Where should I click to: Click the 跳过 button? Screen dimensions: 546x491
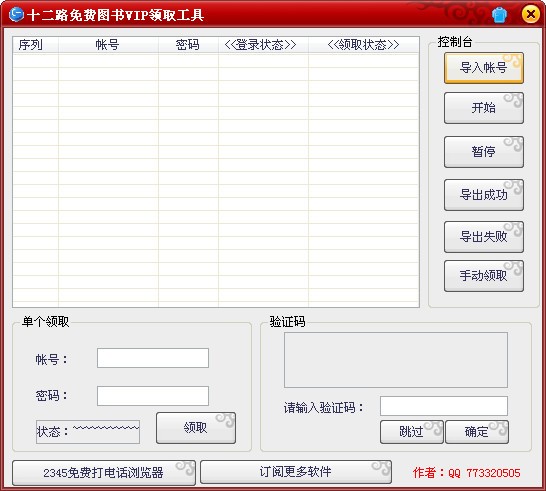(412, 432)
